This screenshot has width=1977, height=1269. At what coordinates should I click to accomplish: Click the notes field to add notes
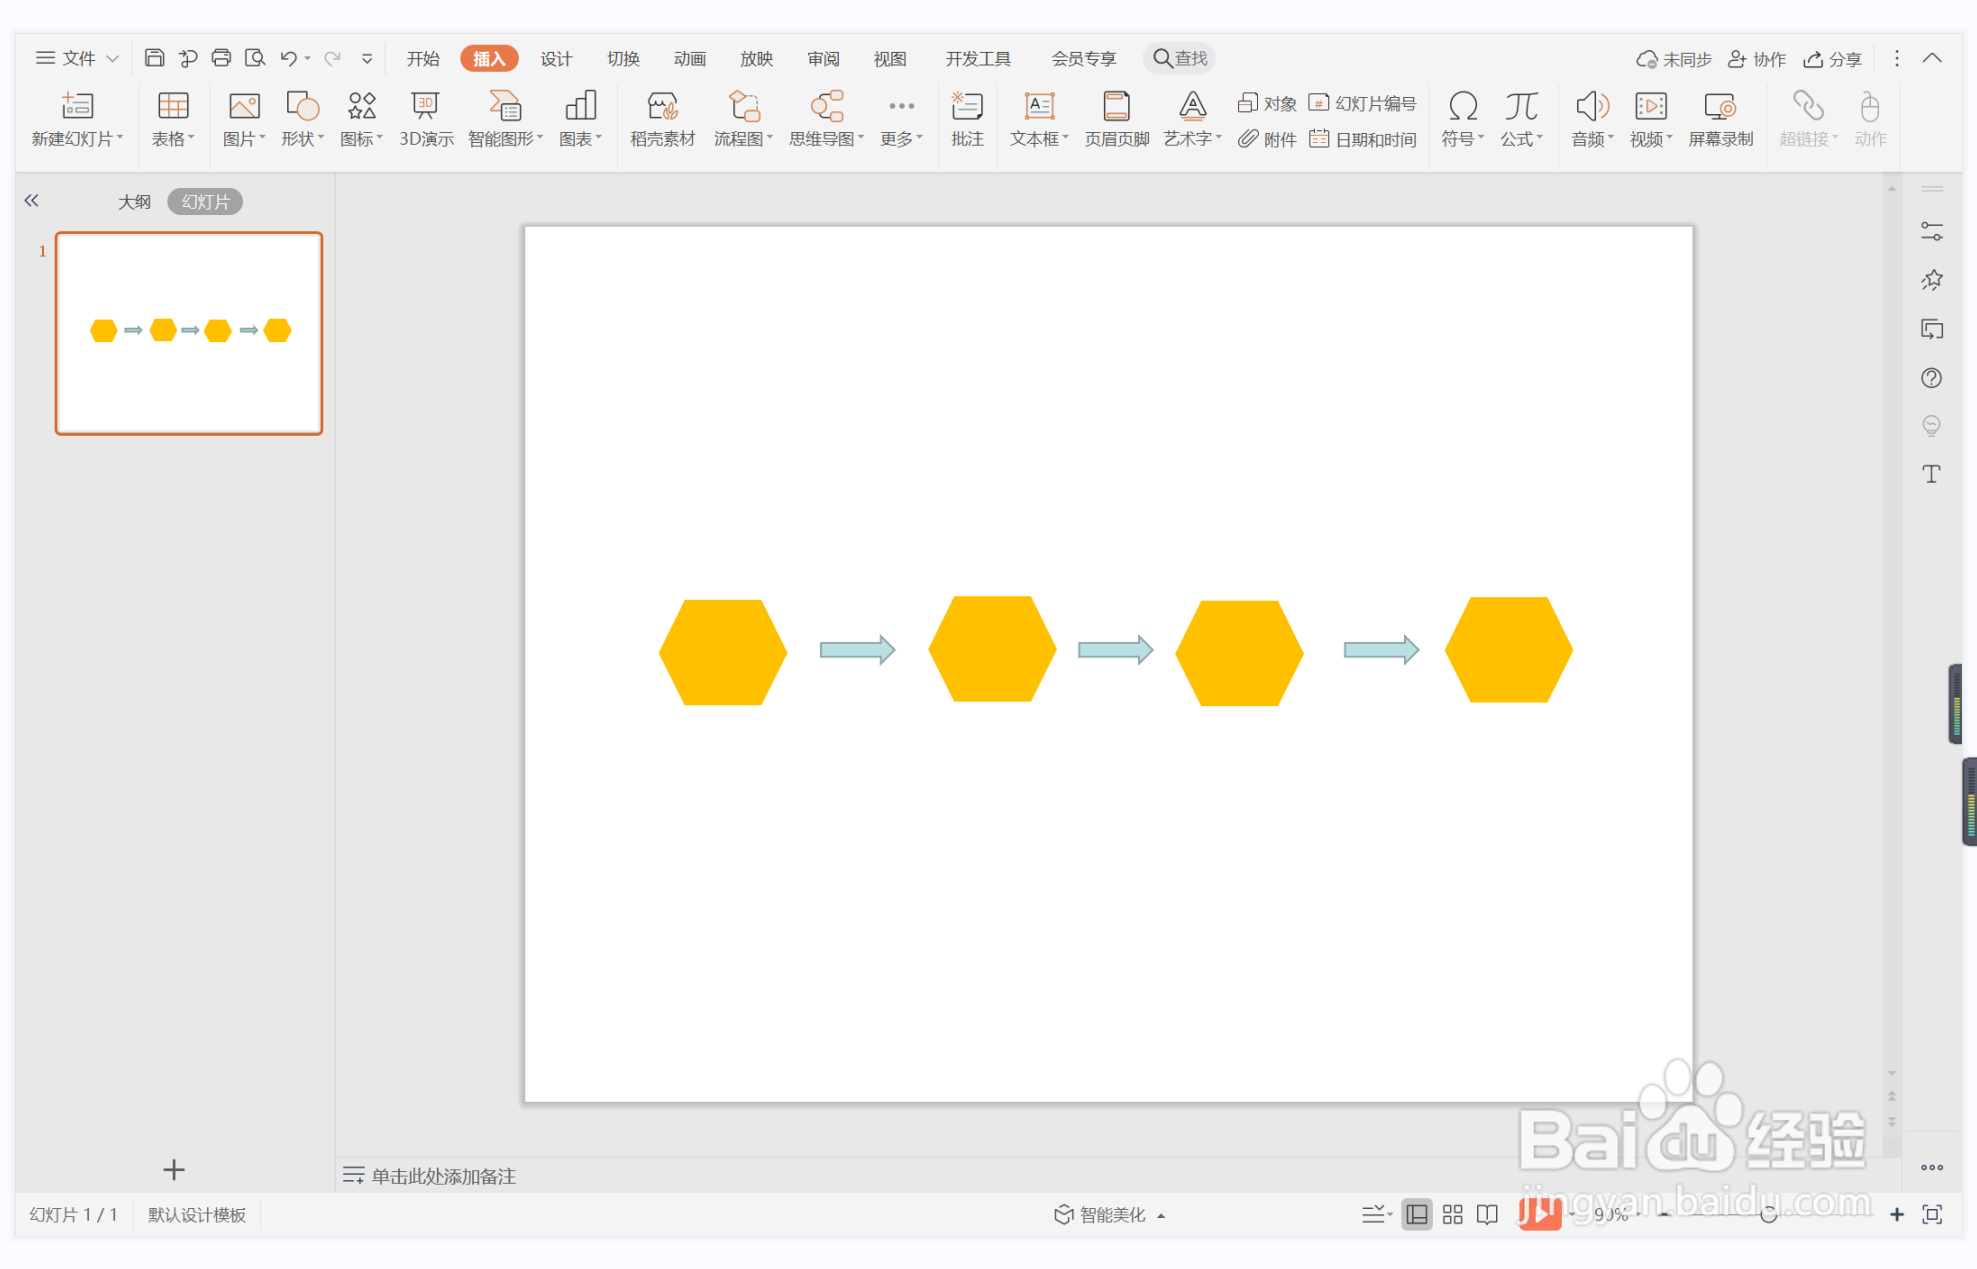pyautogui.click(x=444, y=1176)
